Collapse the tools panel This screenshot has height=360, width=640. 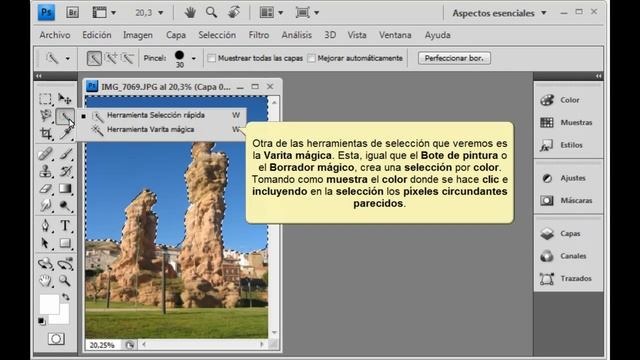coord(39,76)
